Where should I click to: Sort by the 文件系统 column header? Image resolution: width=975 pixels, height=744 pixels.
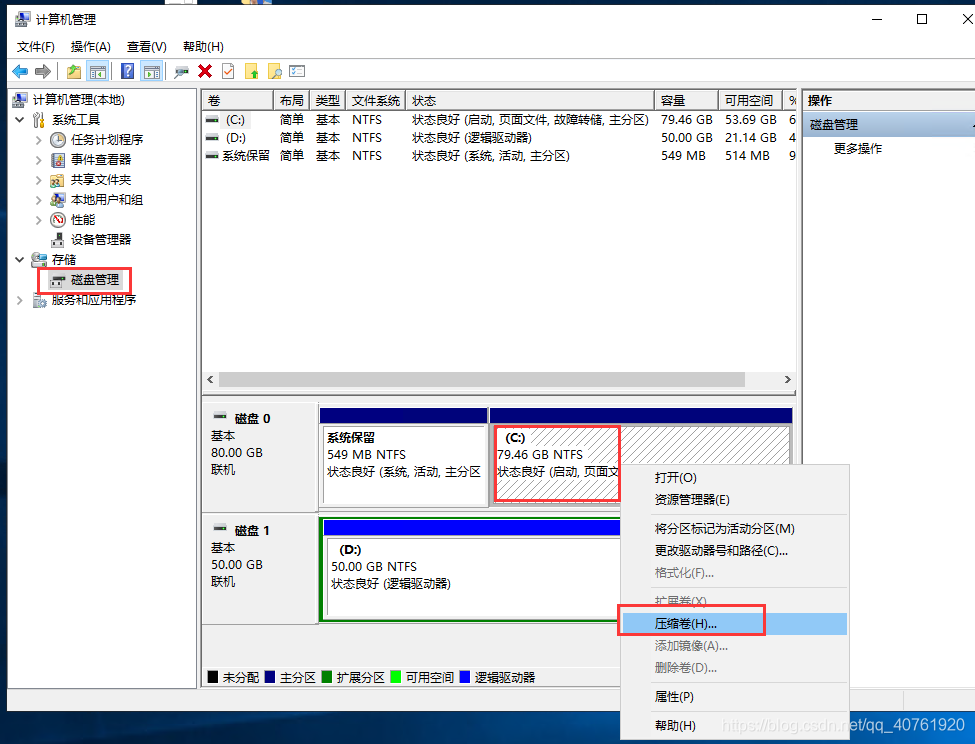pyautogui.click(x=376, y=100)
